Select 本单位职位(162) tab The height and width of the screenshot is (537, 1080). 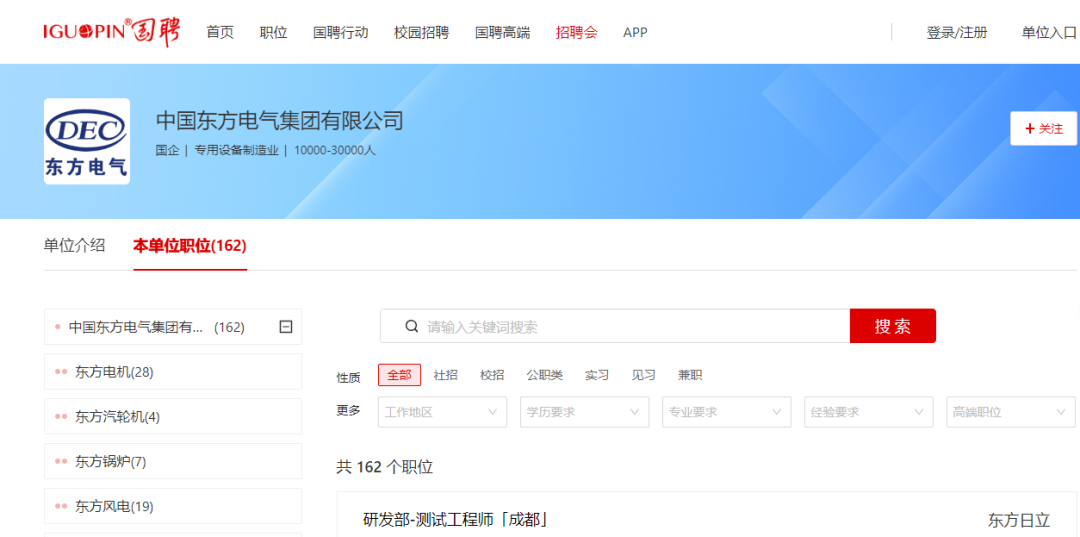[190, 245]
